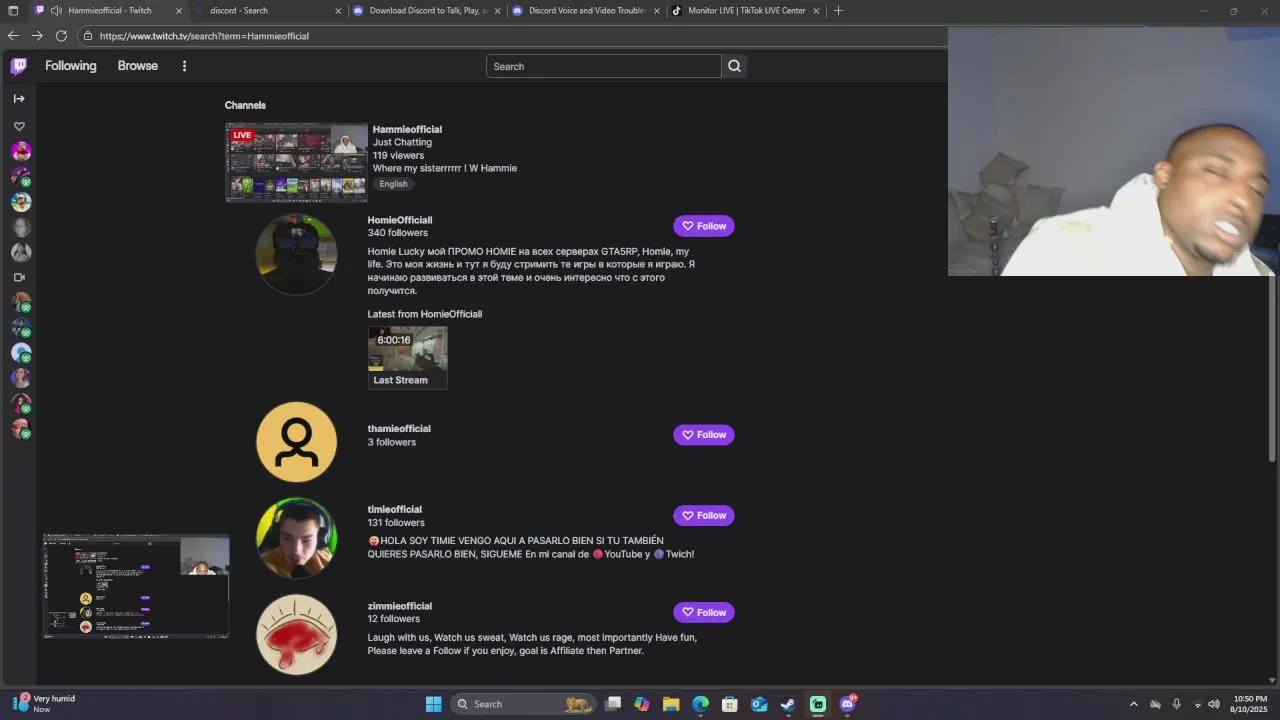Follow the timieofficial channel

(x=704, y=516)
